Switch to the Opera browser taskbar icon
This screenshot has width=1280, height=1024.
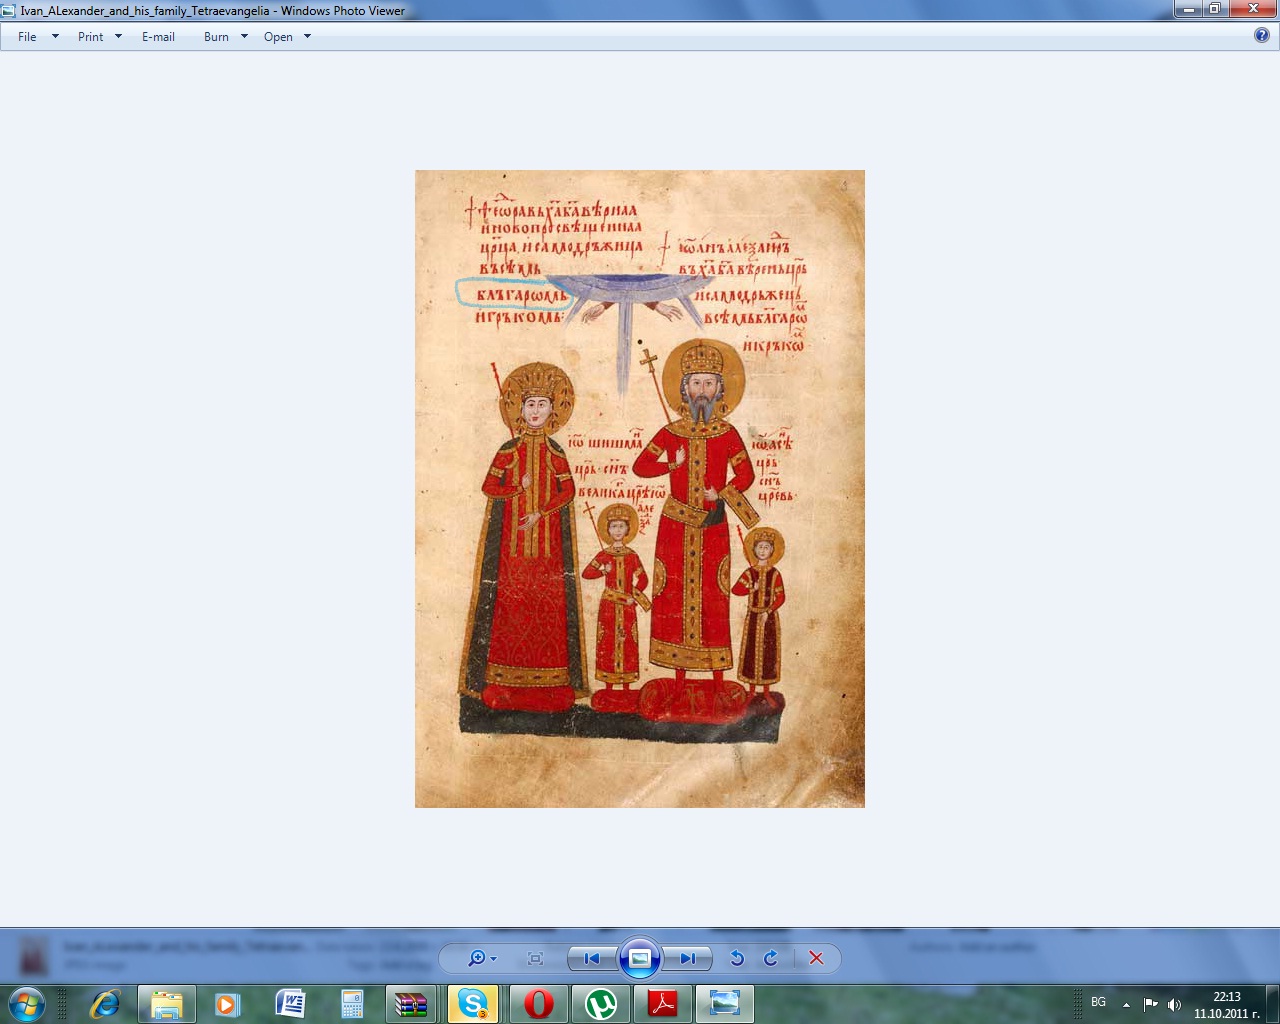coord(538,1003)
